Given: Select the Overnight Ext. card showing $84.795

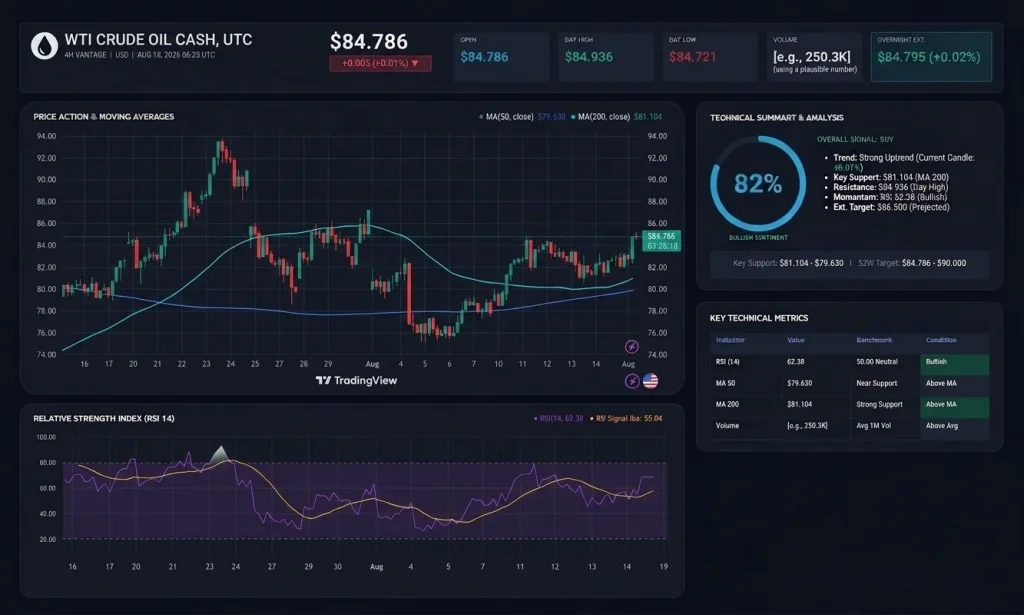Looking at the screenshot, I should click(931, 57).
